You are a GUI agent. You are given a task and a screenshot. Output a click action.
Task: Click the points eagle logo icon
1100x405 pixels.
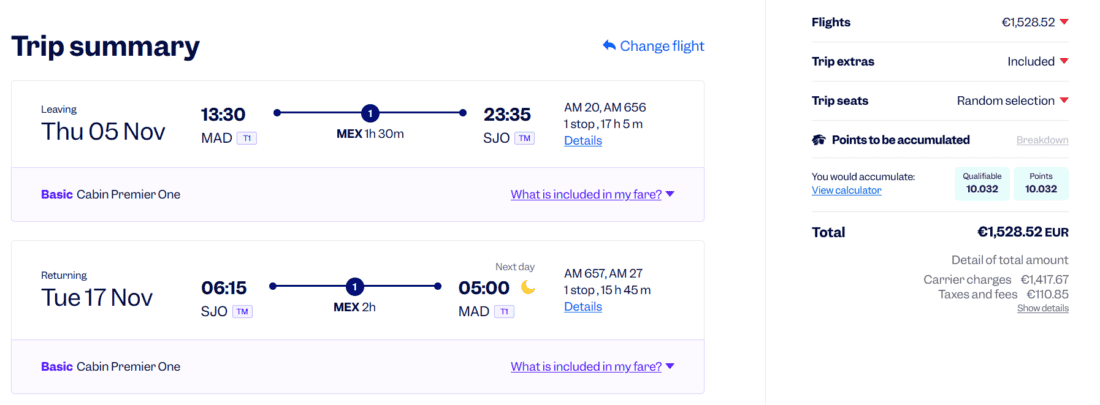(x=818, y=140)
